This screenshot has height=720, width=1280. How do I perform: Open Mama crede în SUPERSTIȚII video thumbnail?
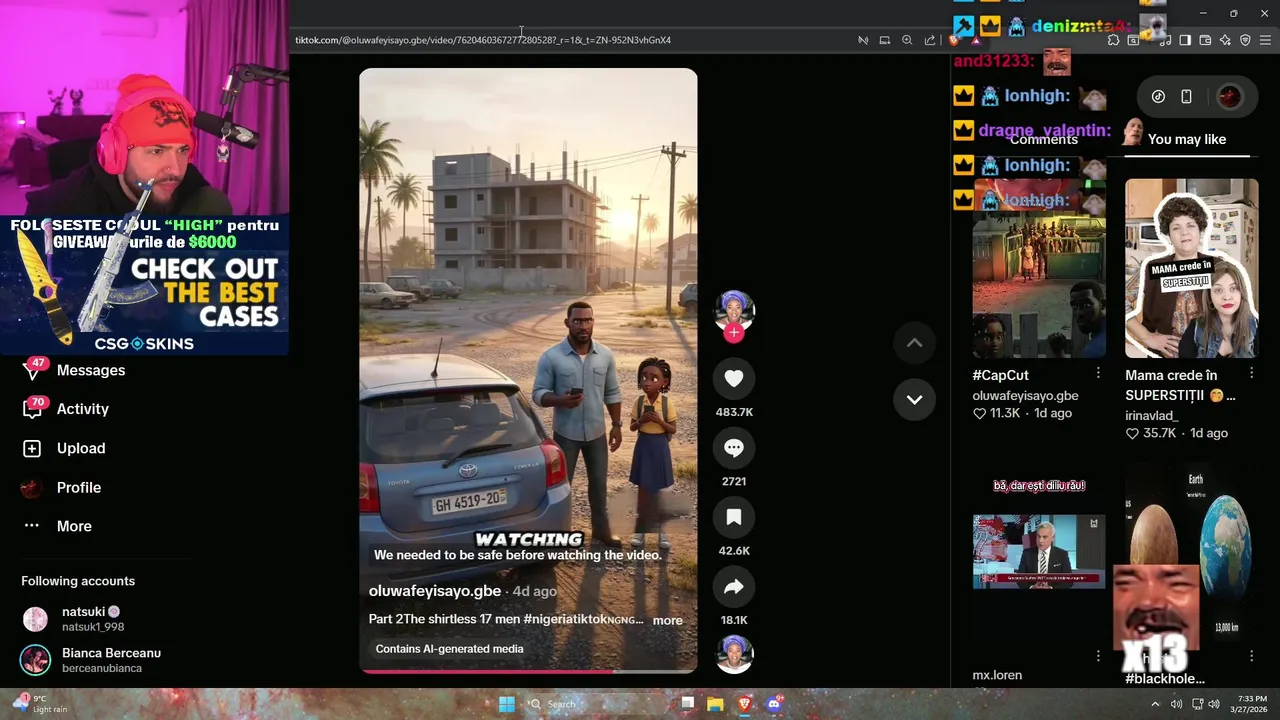[x=1191, y=268]
